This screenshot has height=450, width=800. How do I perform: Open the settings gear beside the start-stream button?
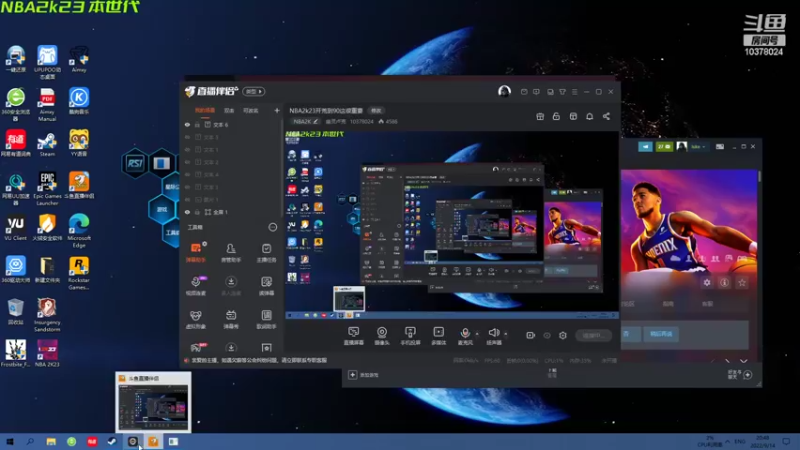[x=563, y=335]
